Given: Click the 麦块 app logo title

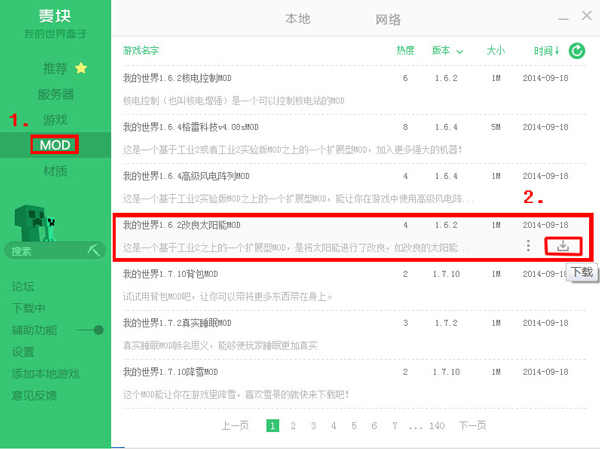Looking at the screenshot, I should click(55, 16).
